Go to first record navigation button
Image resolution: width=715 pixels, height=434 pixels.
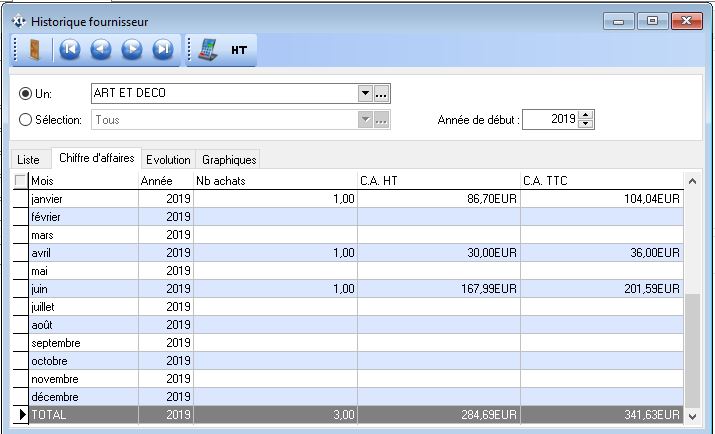pyautogui.click(x=69, y=50)
